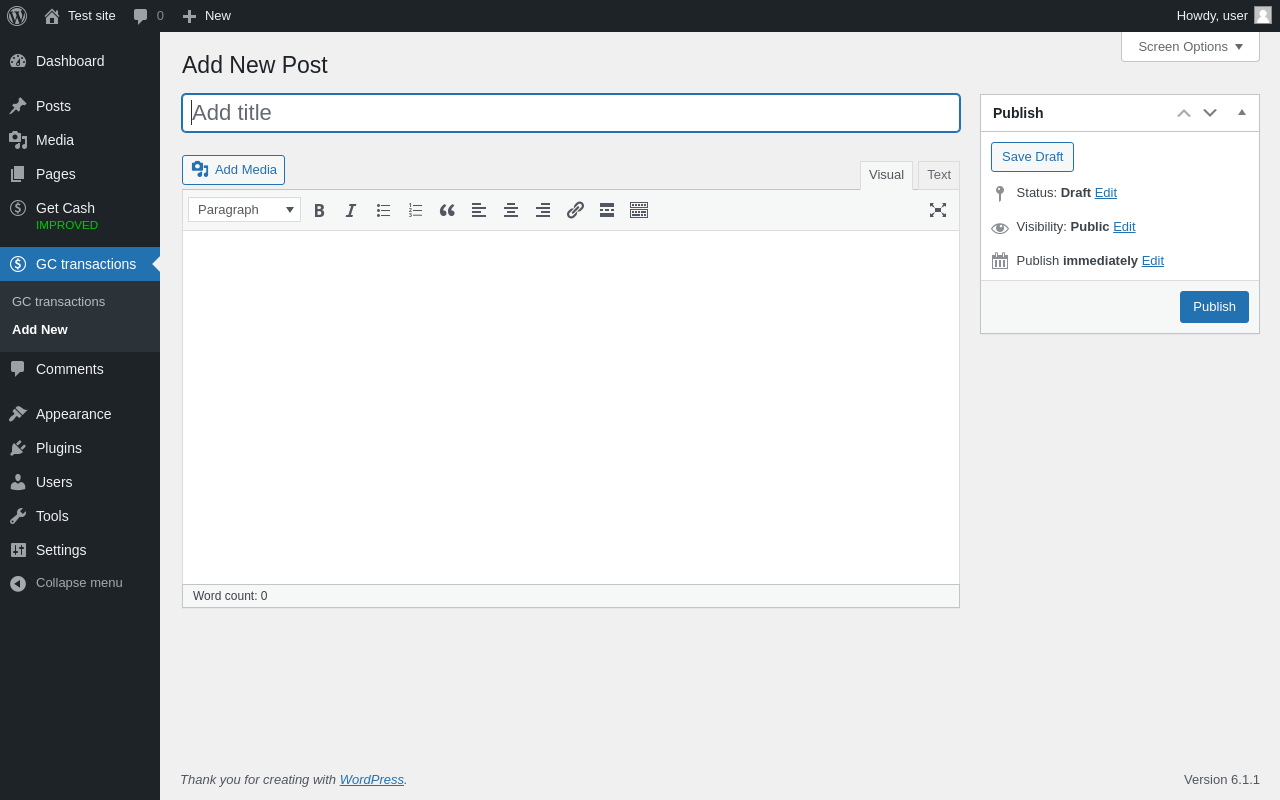Screen dimensions: 1280x800
Task: Click the Add Media button
Action: pos(233,170)
